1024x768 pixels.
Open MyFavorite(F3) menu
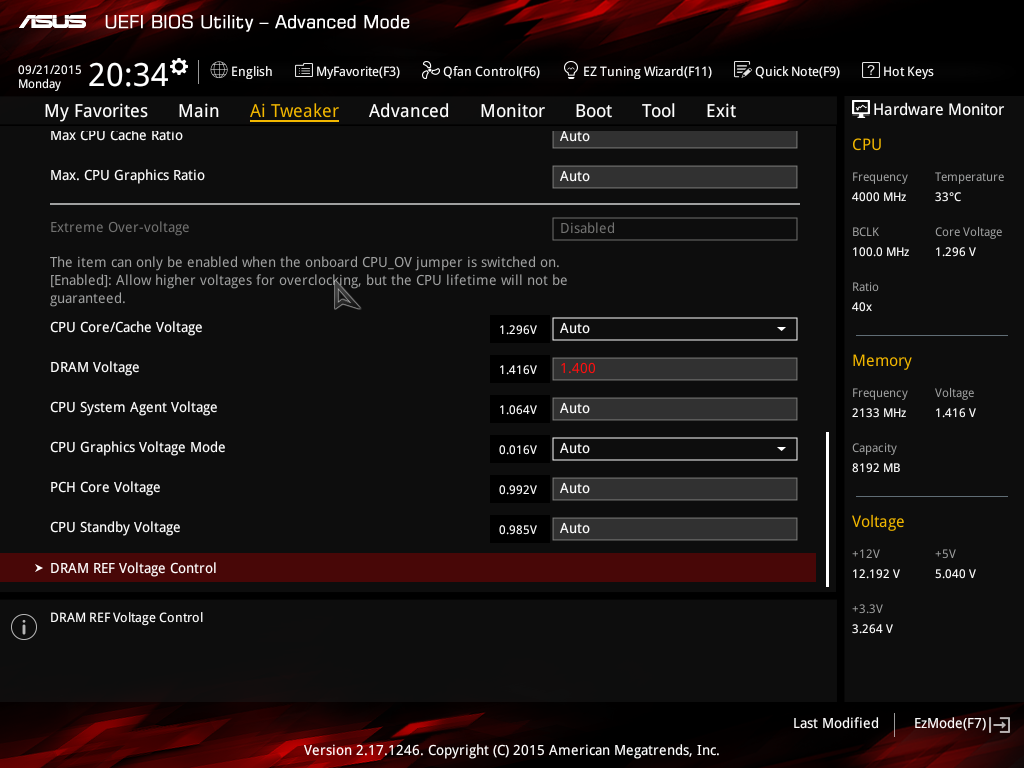pyautogui.click(x=358, y=71)
